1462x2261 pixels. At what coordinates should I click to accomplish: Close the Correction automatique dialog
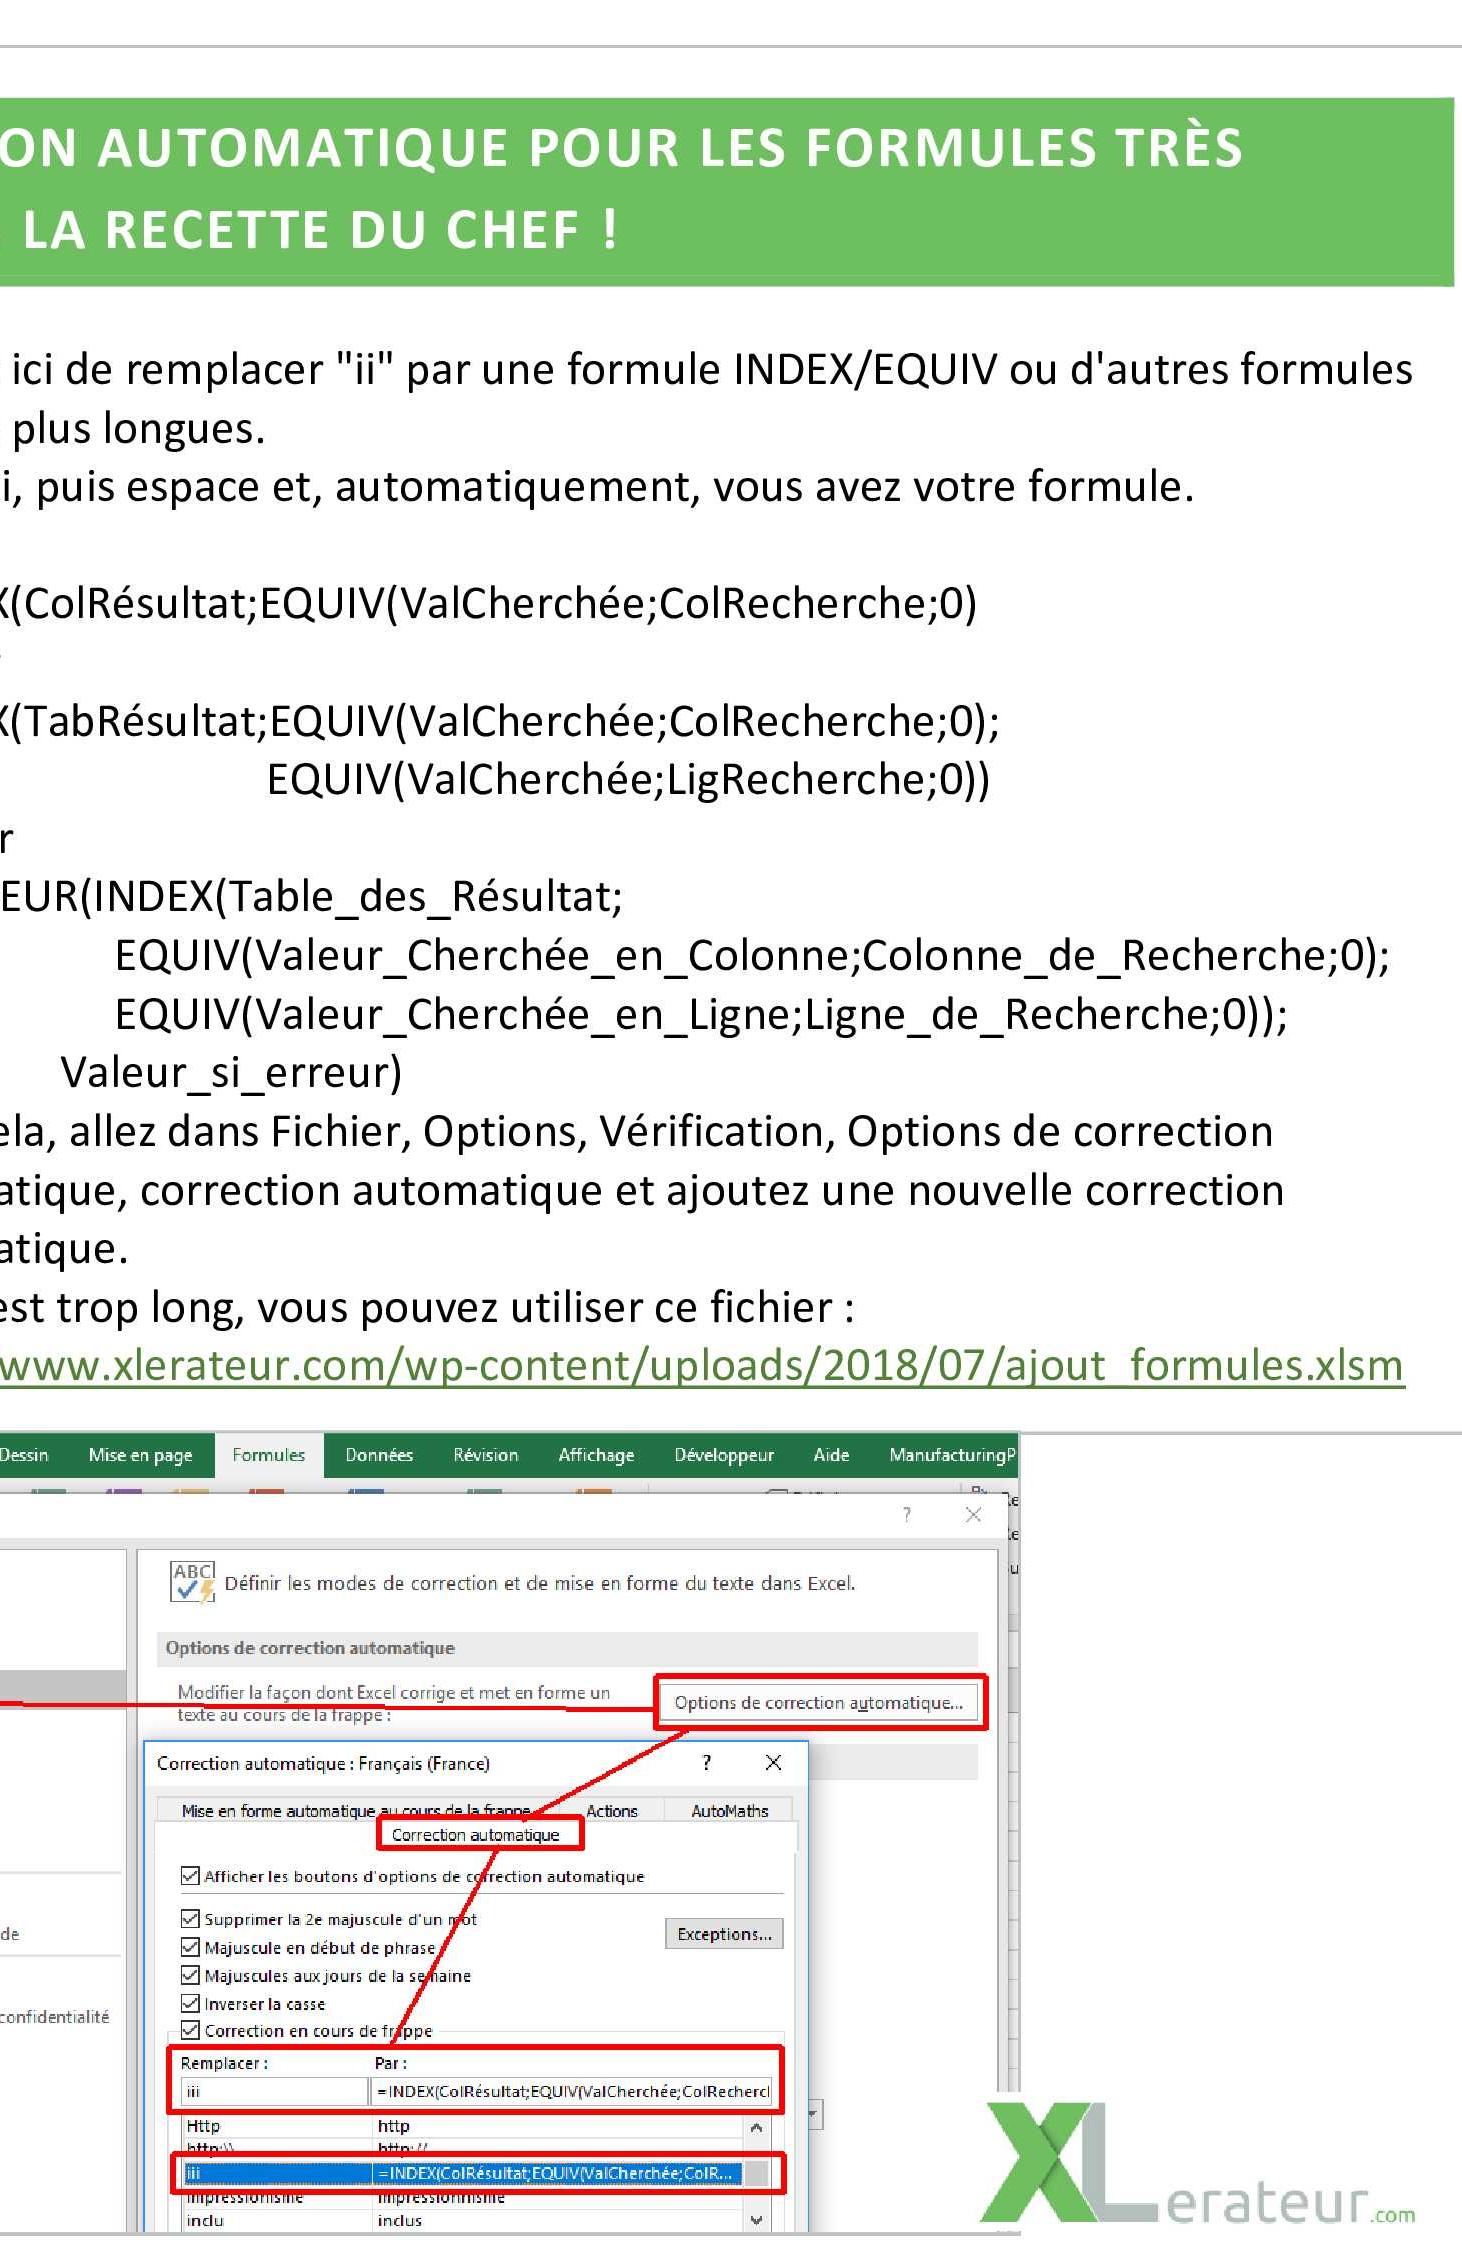[x=773, y=1763]
